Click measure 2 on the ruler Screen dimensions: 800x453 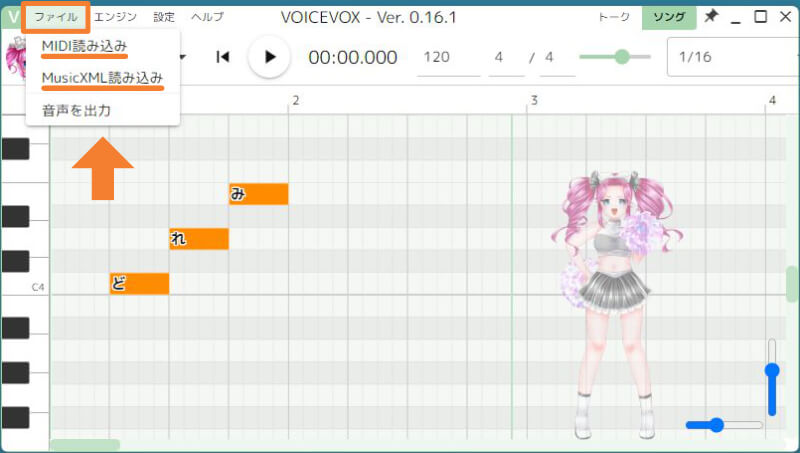pos(295,100)
